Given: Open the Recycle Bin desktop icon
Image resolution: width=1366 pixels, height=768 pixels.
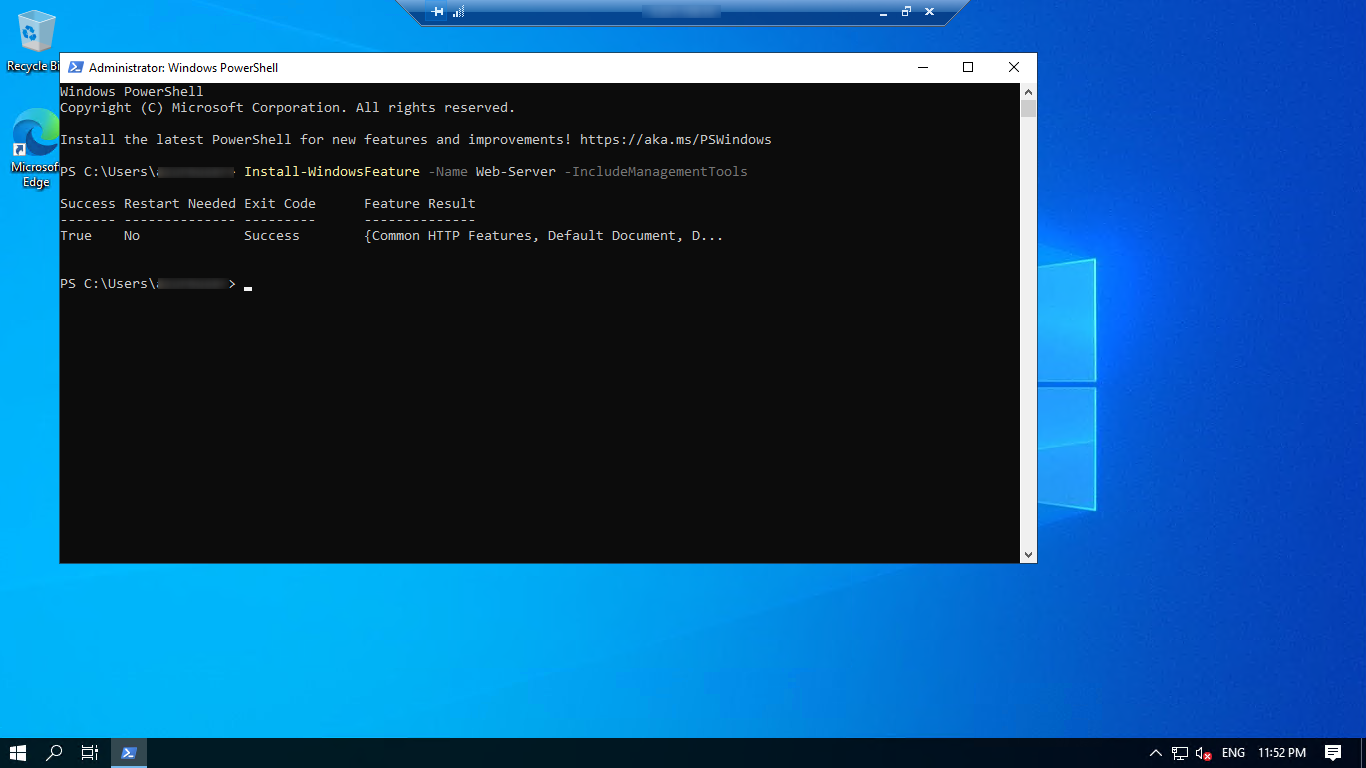Looking at the screenshot, I should point(34,40).
